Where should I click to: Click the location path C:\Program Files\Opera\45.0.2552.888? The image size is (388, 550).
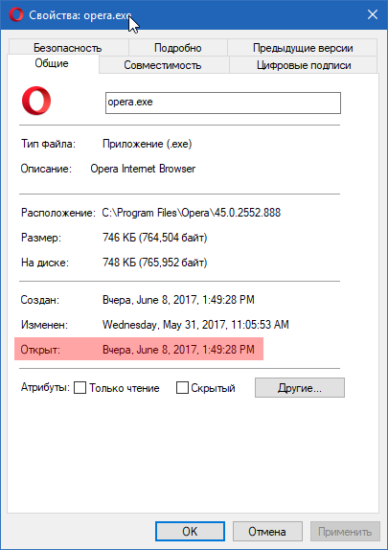coord(191,213)
